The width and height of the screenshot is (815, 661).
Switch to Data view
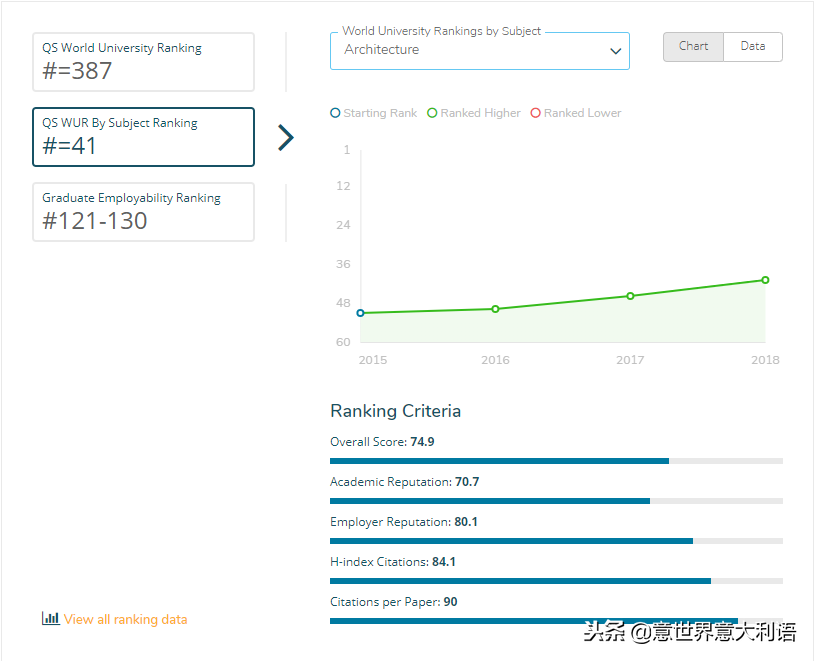pyautogui.click(x=753, y=47)
